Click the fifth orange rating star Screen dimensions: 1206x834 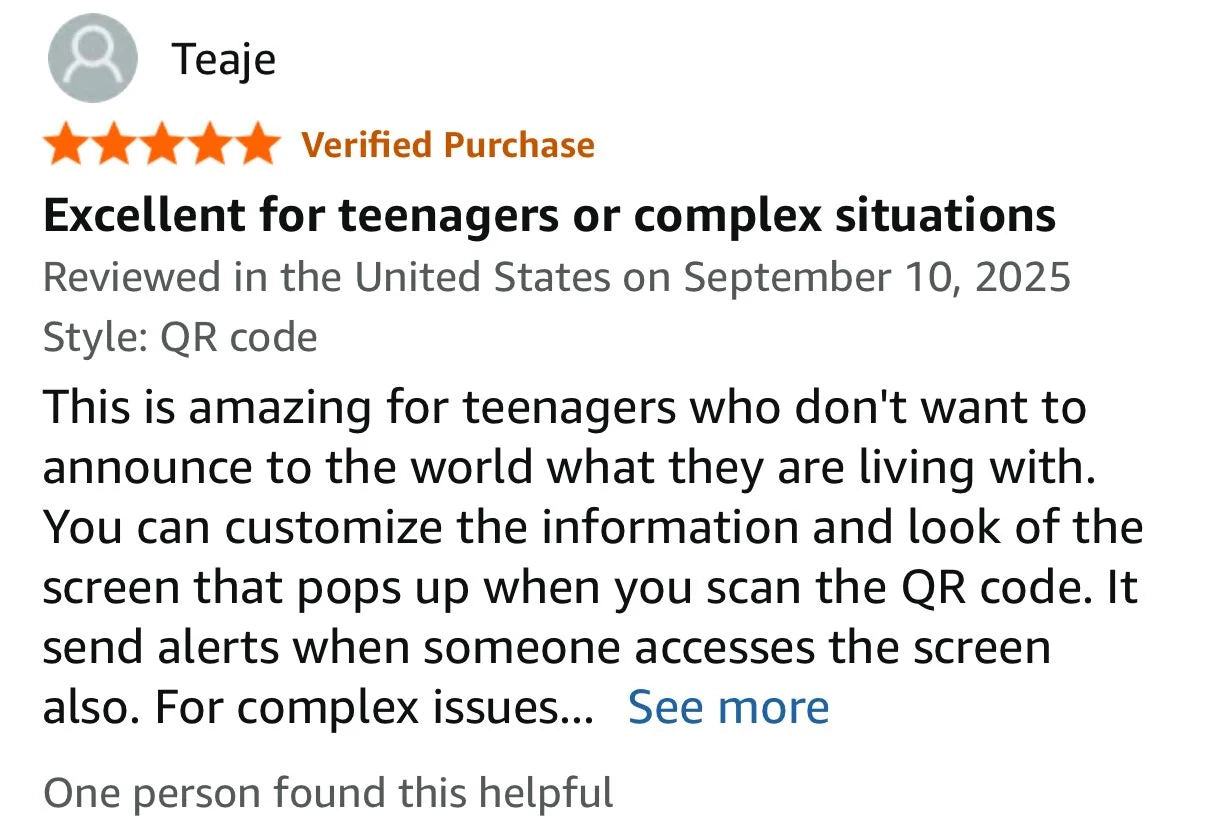(257, 145)
